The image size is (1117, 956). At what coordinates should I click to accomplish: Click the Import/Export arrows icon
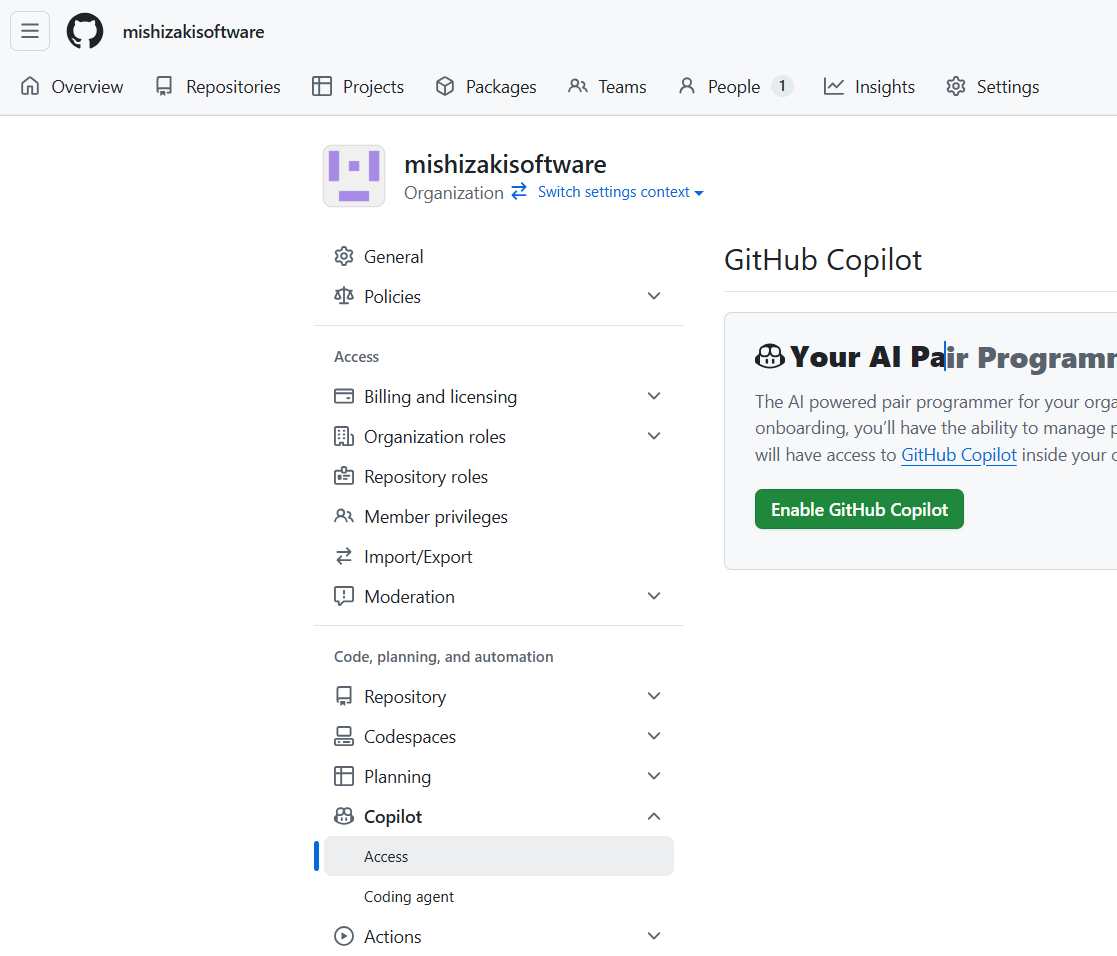344,556
